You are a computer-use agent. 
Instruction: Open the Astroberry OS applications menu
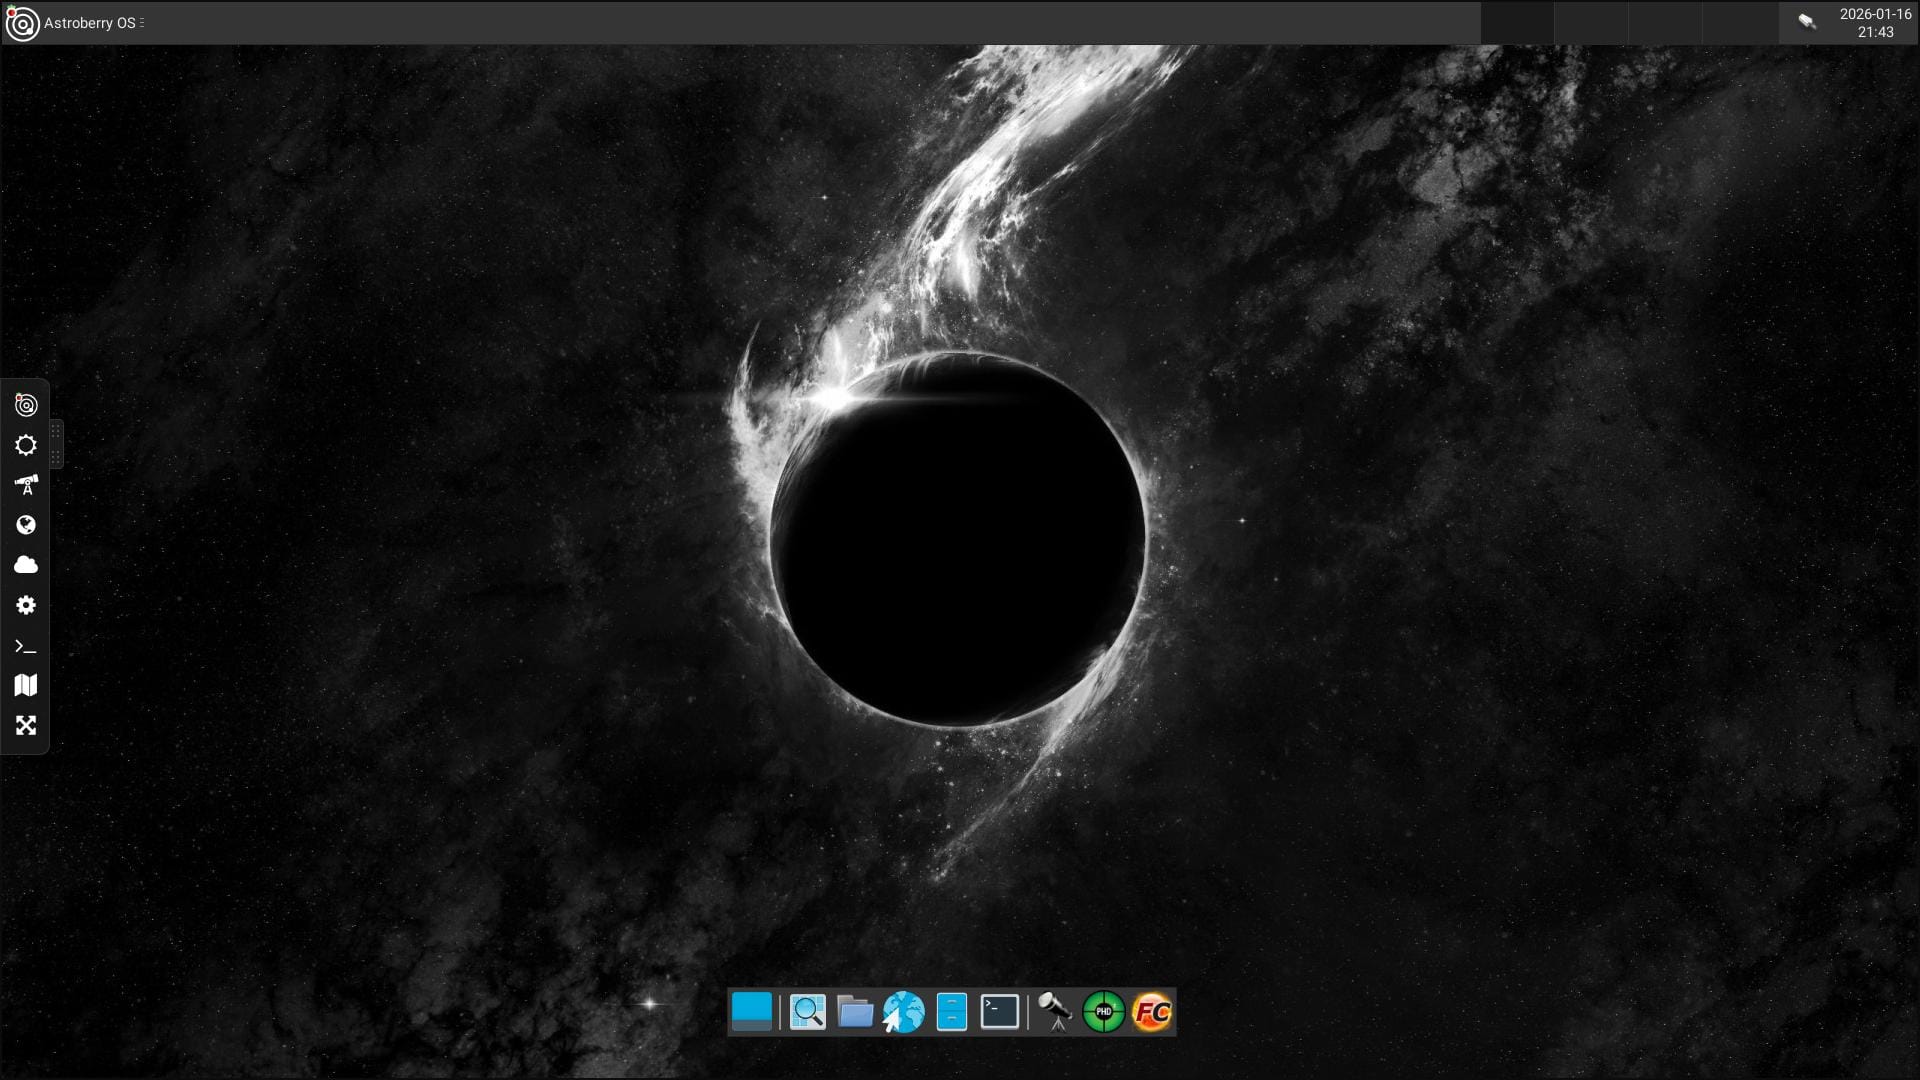[x=90, y=23]
